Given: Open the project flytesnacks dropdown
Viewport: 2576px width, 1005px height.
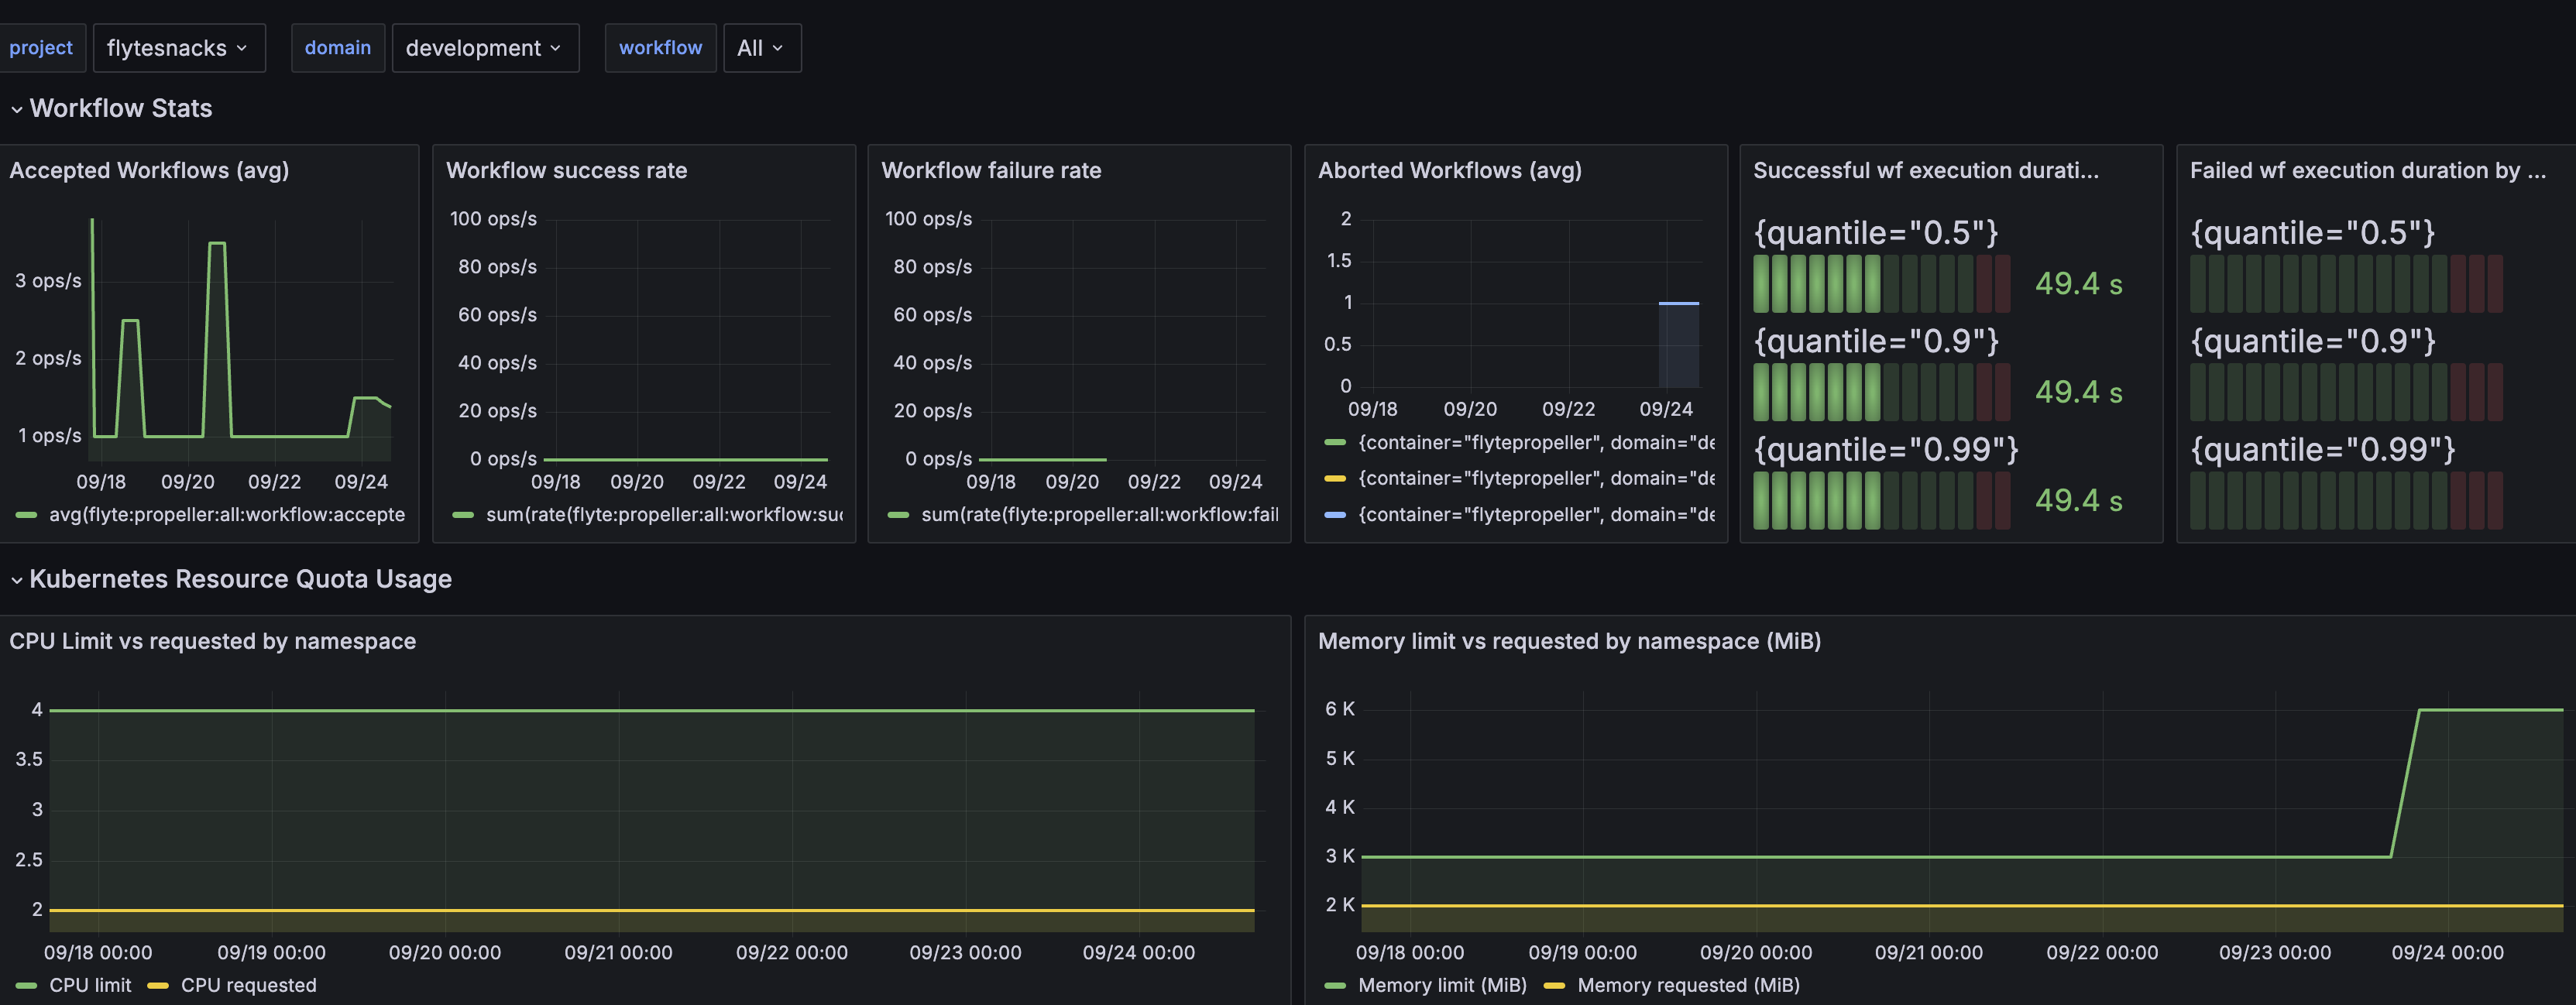Looking at the screenshot, I should coord(178,48).
